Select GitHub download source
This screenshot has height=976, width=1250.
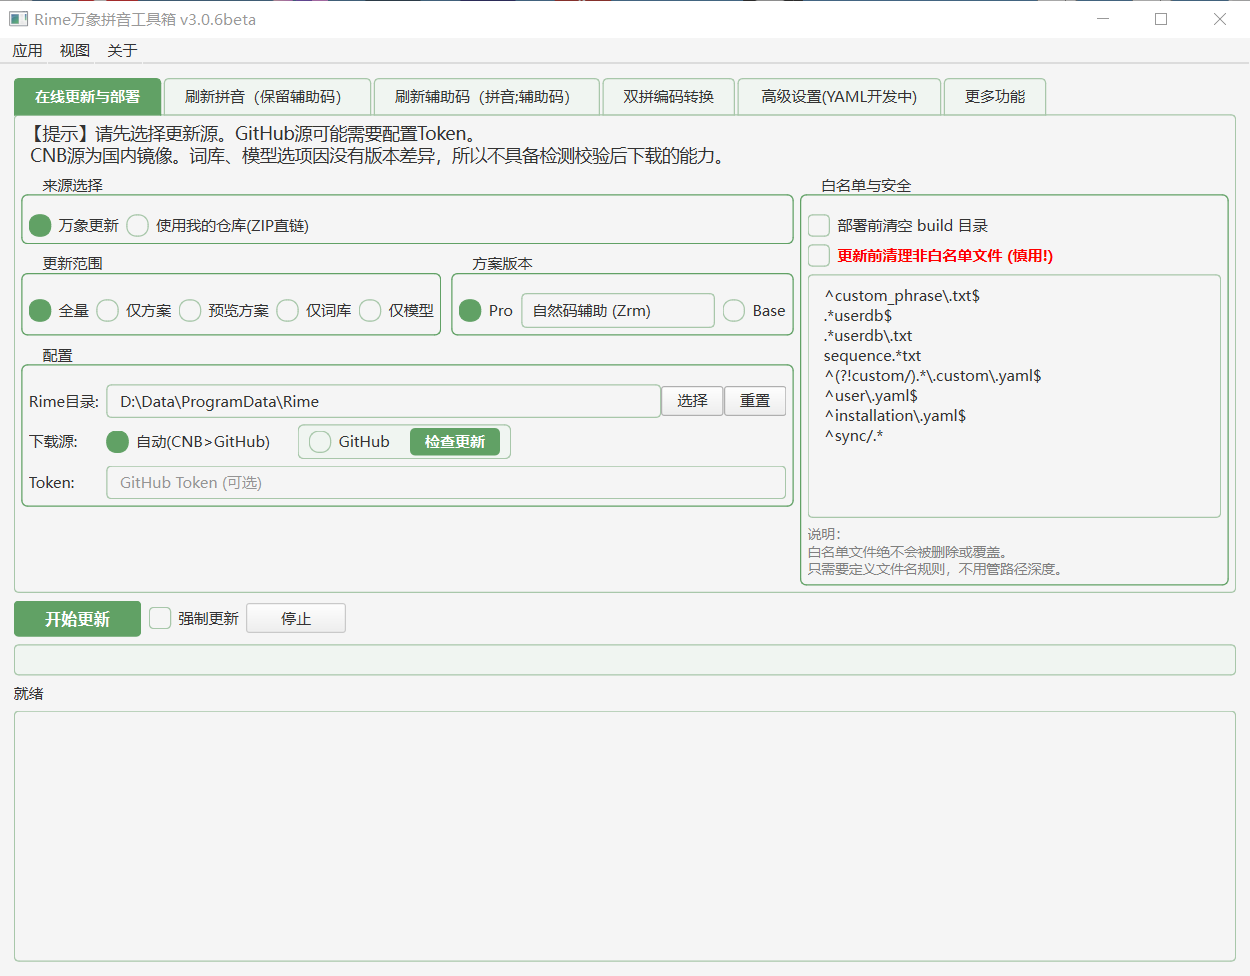(349, 442)
